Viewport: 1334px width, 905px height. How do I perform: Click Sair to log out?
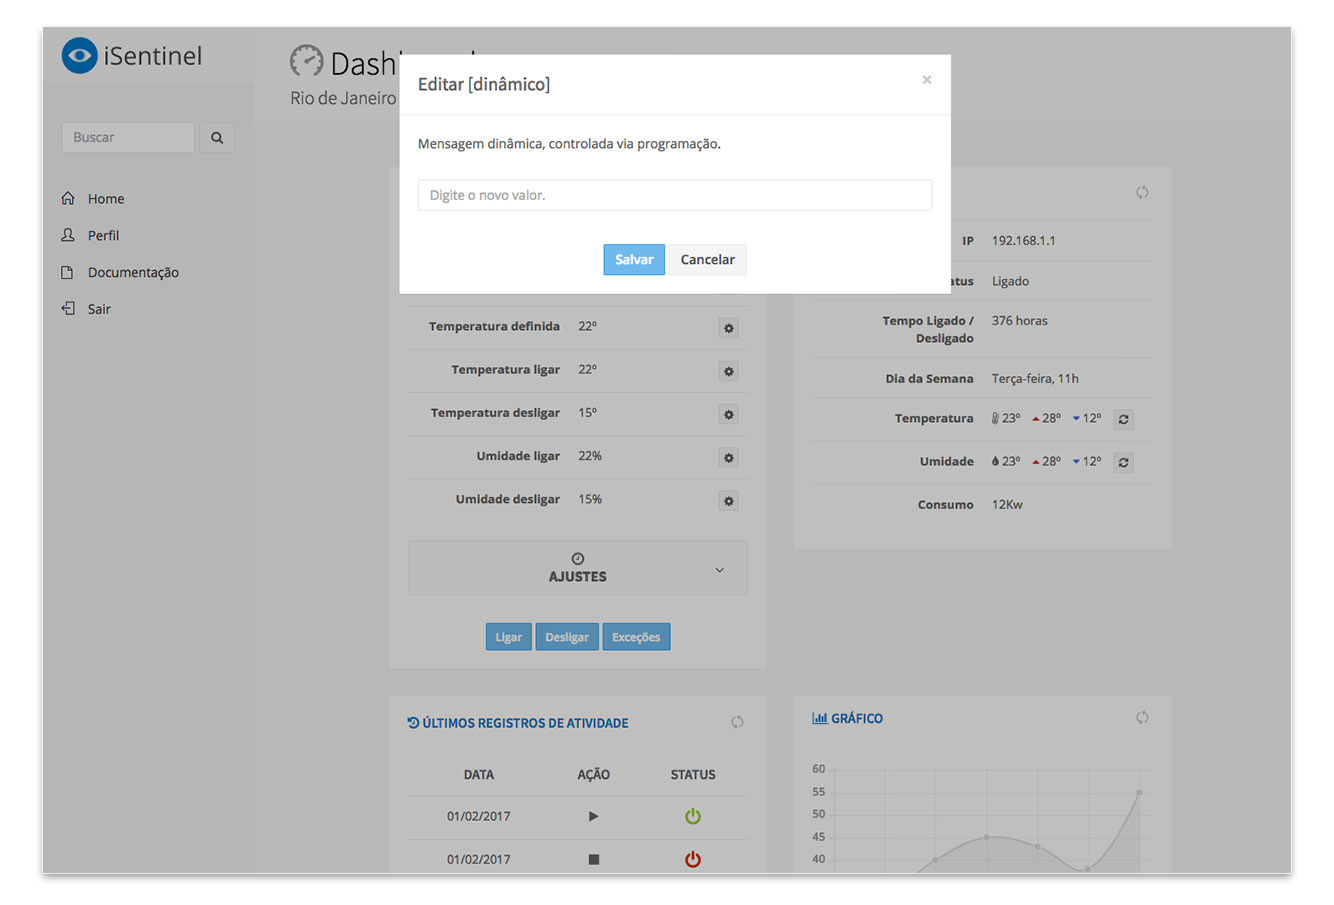99,309
